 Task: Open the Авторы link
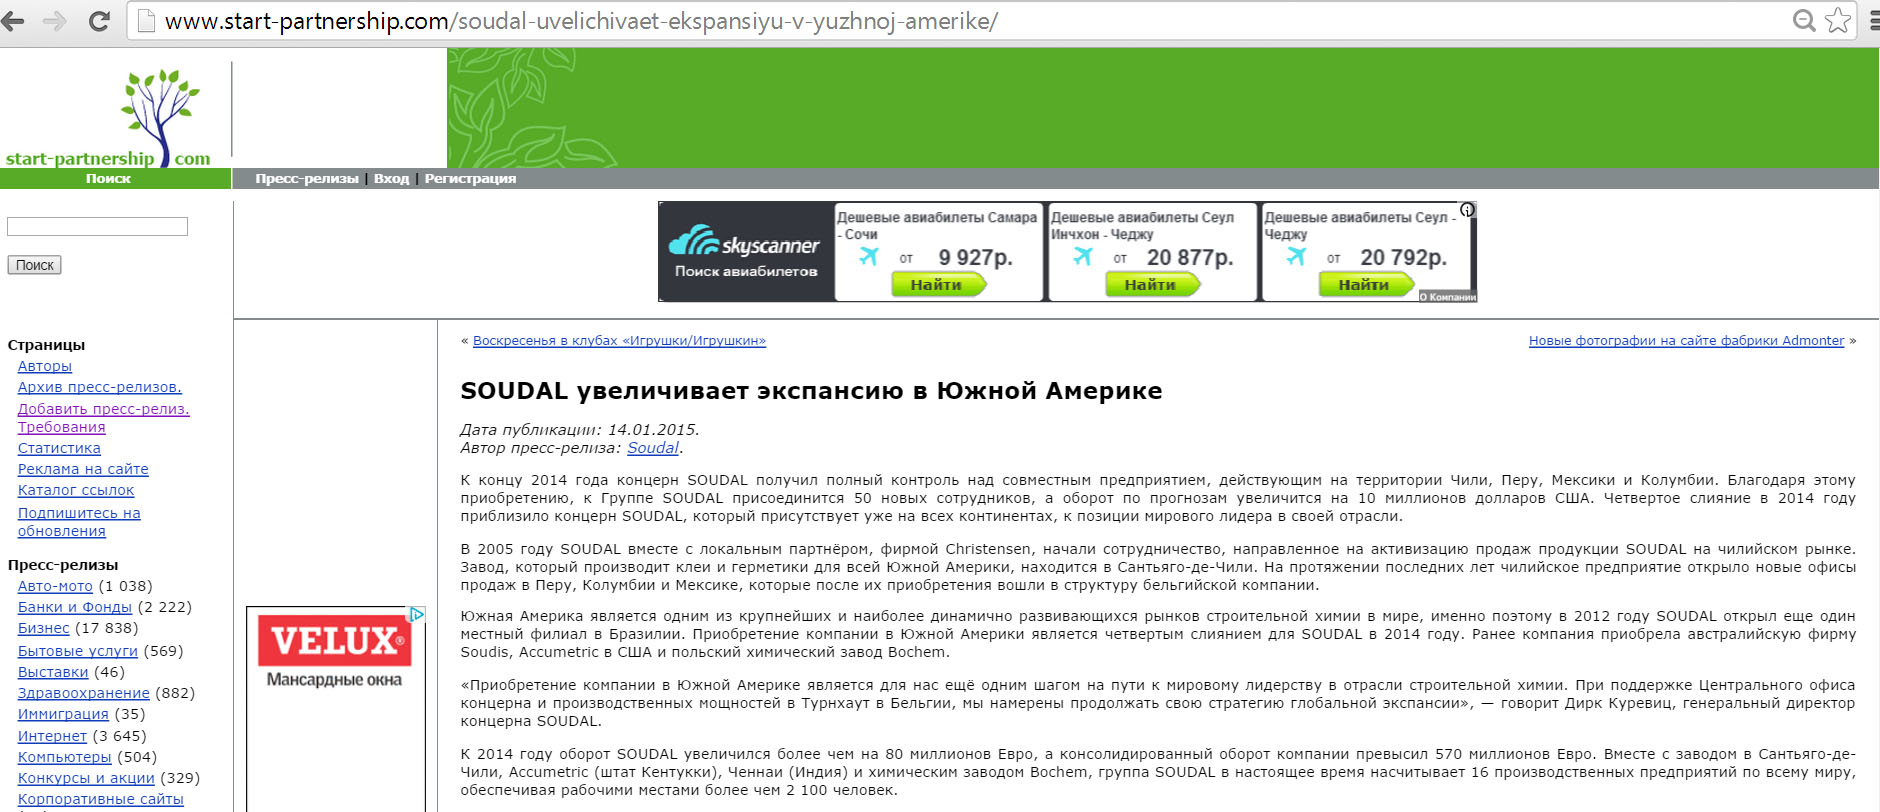pos(45,366)
